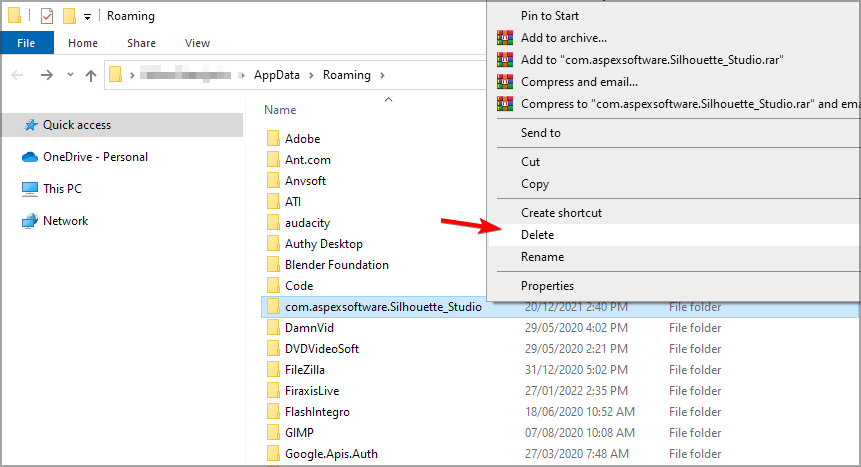Click the OneDrive cloud icon
The width and height of the screenshot is (861, 467).
point(30,157)
